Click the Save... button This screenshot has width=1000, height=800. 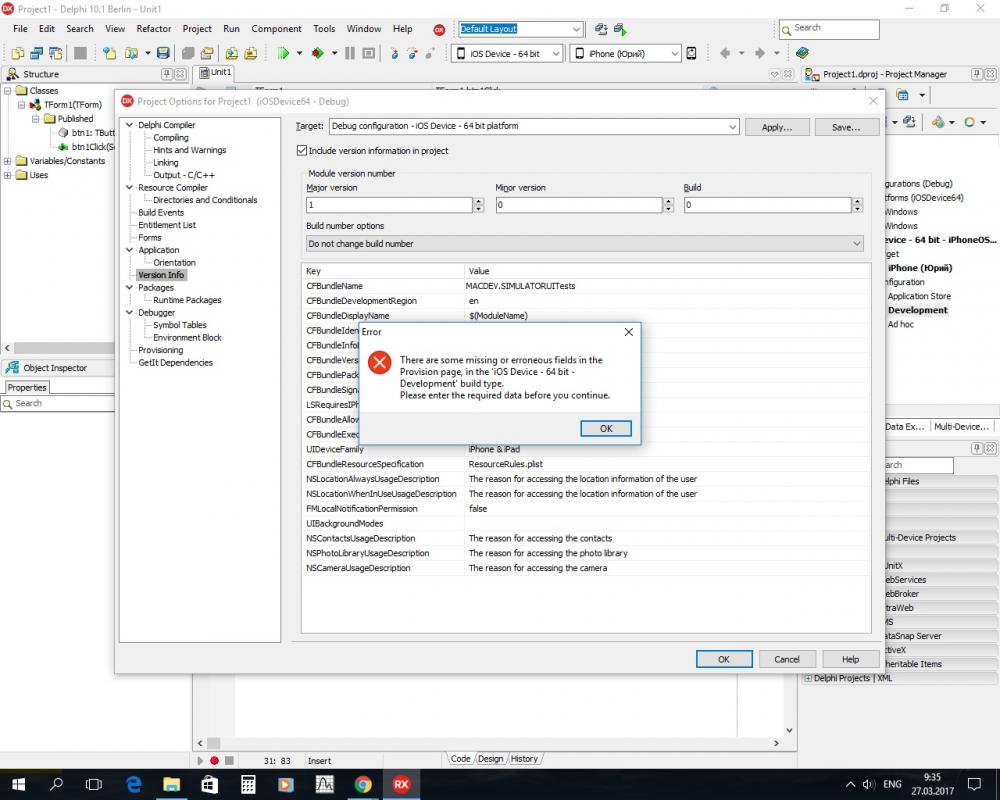click(846, 127)
